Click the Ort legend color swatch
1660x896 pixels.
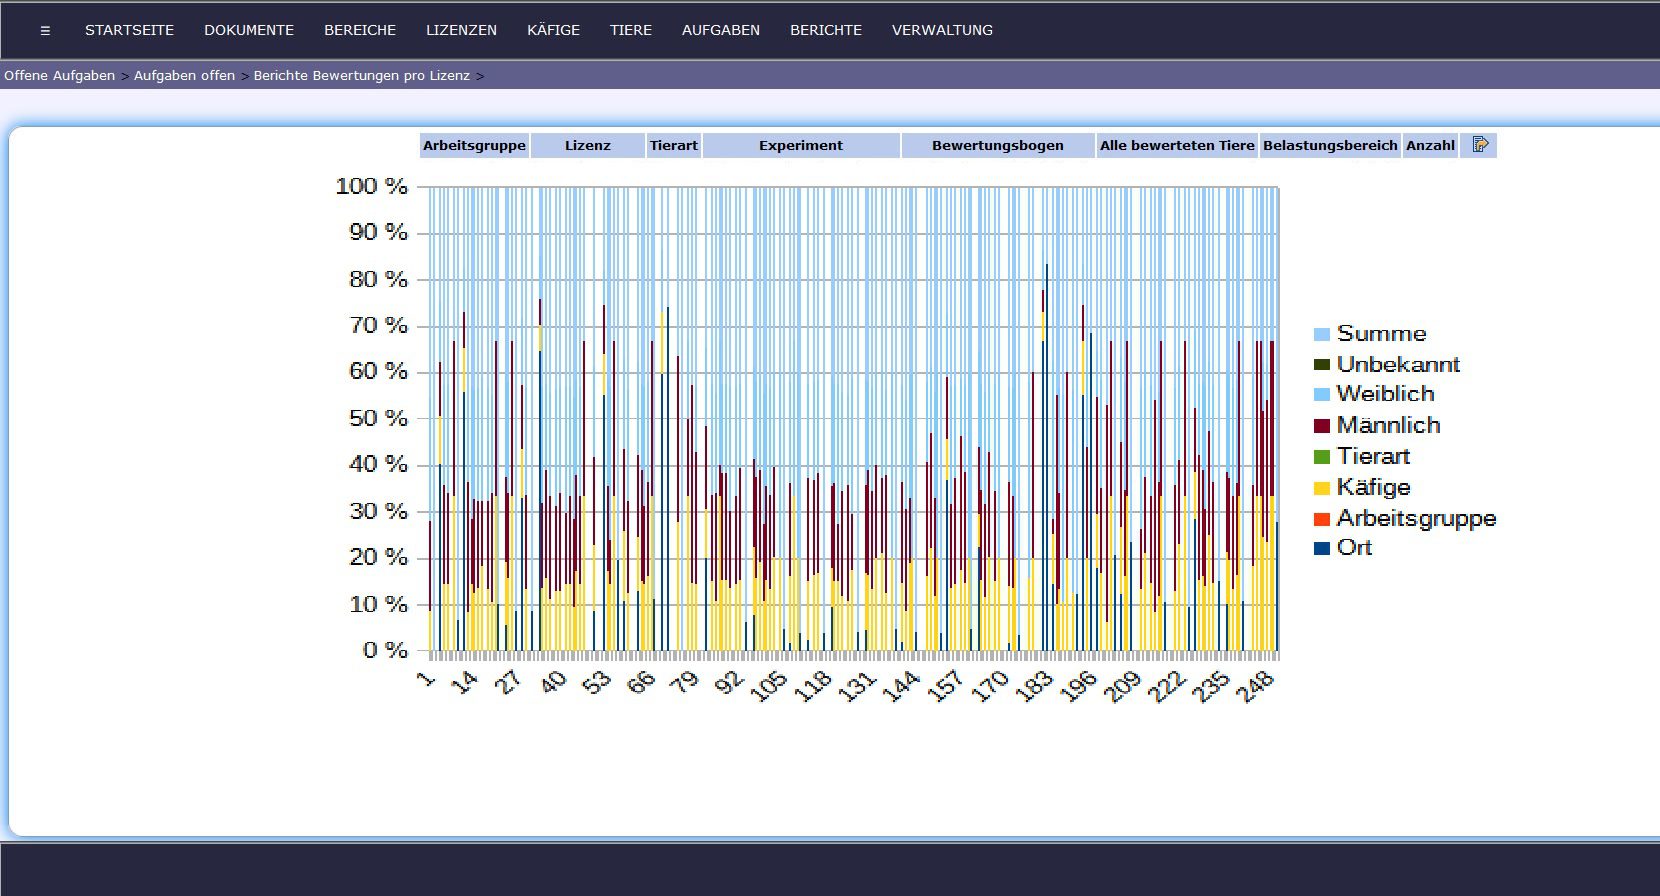tap(1322, 548)
